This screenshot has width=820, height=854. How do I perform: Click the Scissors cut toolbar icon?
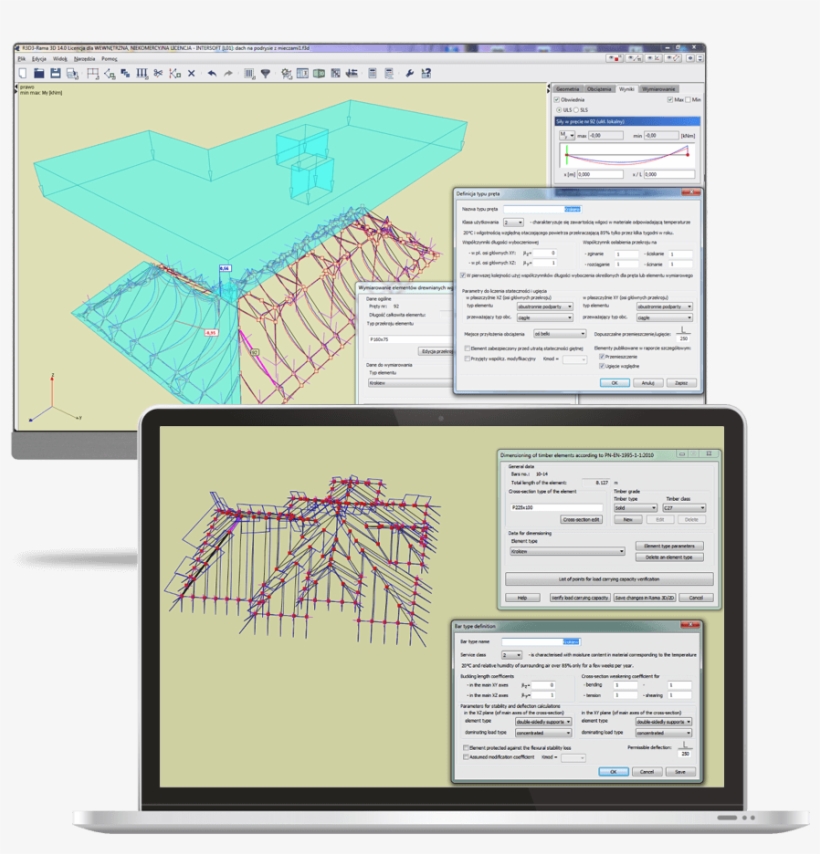(158, 73)
